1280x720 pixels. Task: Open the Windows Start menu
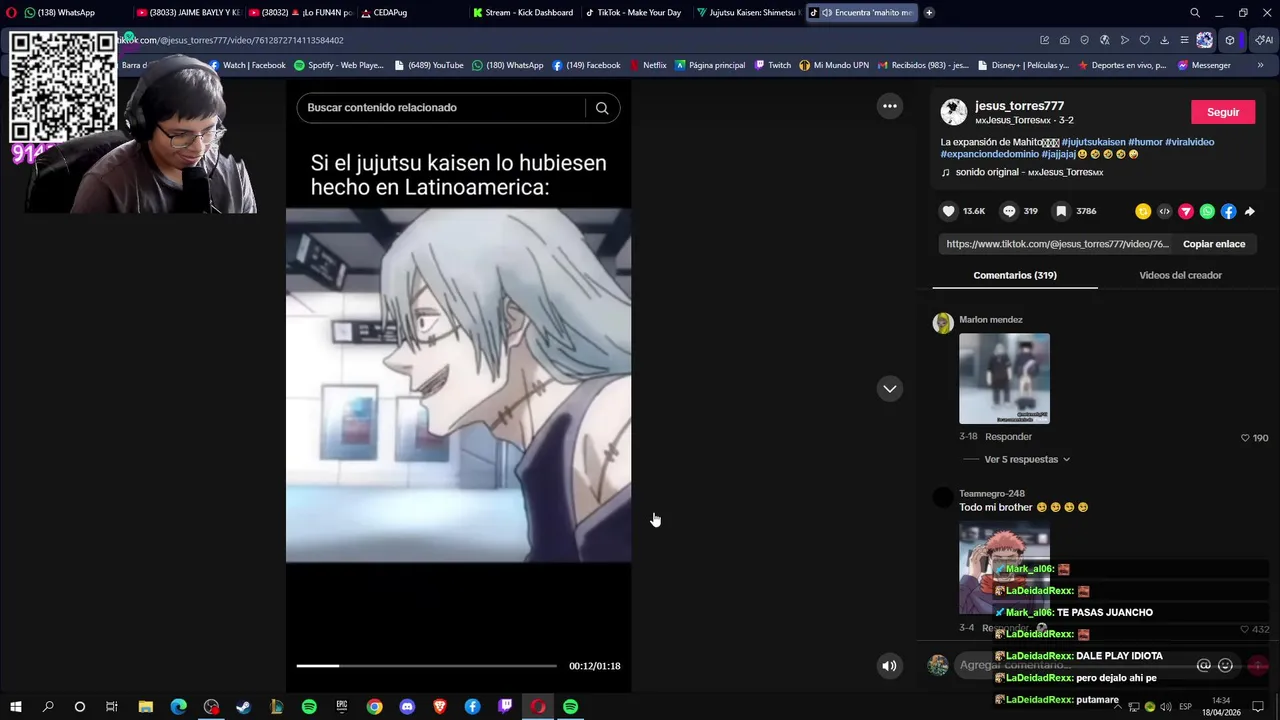15,707
